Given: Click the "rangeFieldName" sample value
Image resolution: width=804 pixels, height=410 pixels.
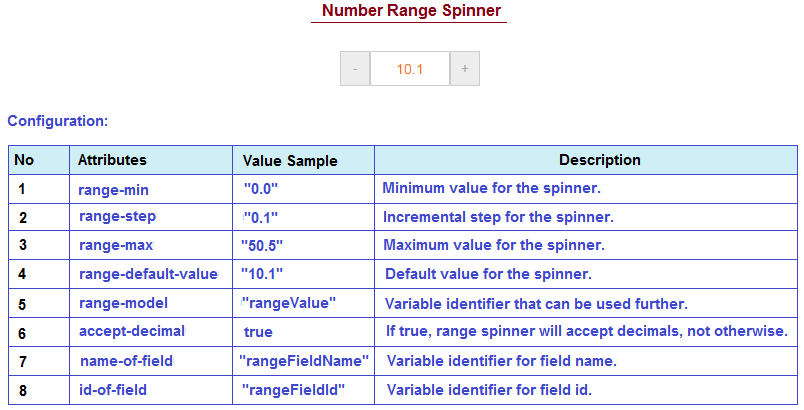Looking at the screenshot, I should click(304, 361).
